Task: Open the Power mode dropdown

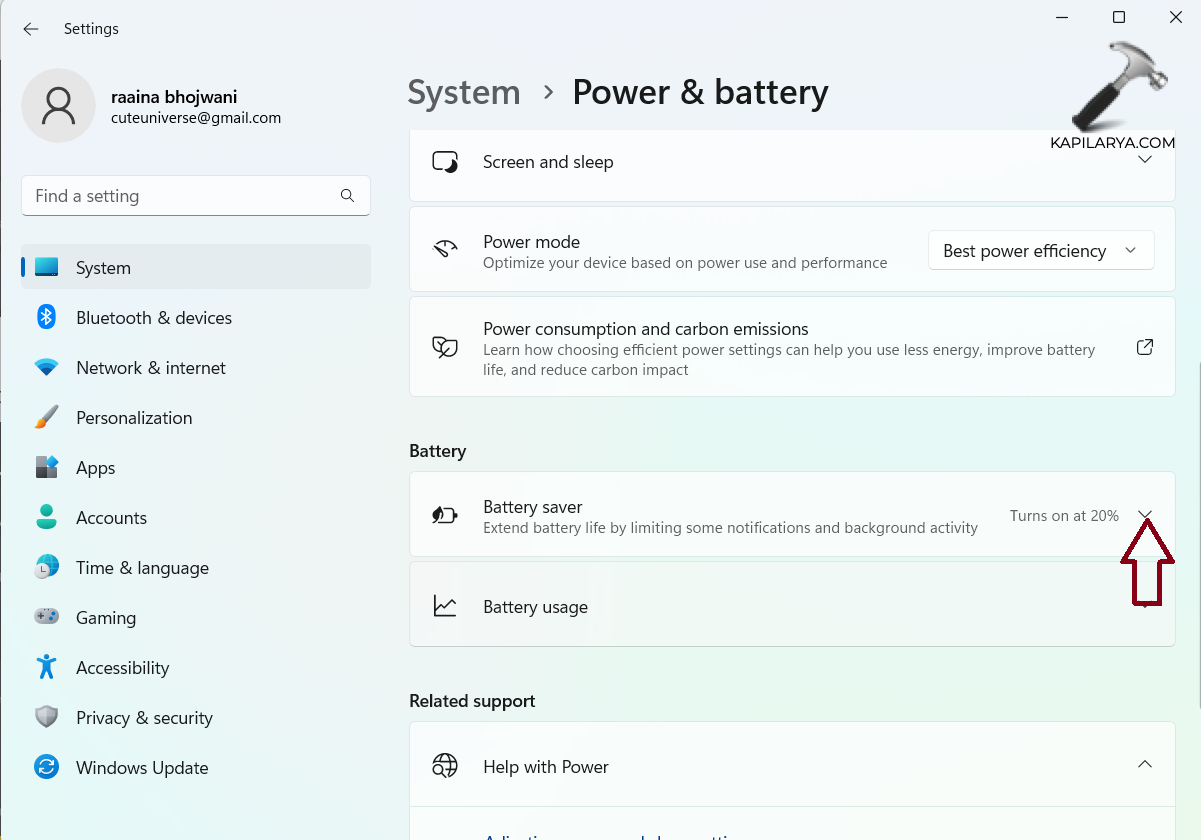Action: 1040,250
